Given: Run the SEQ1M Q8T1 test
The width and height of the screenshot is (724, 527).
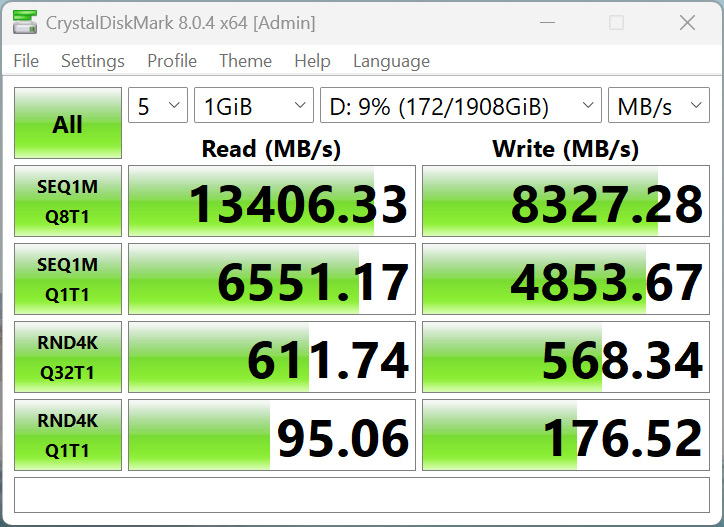Looking at the screenshot, I should 68,203.
